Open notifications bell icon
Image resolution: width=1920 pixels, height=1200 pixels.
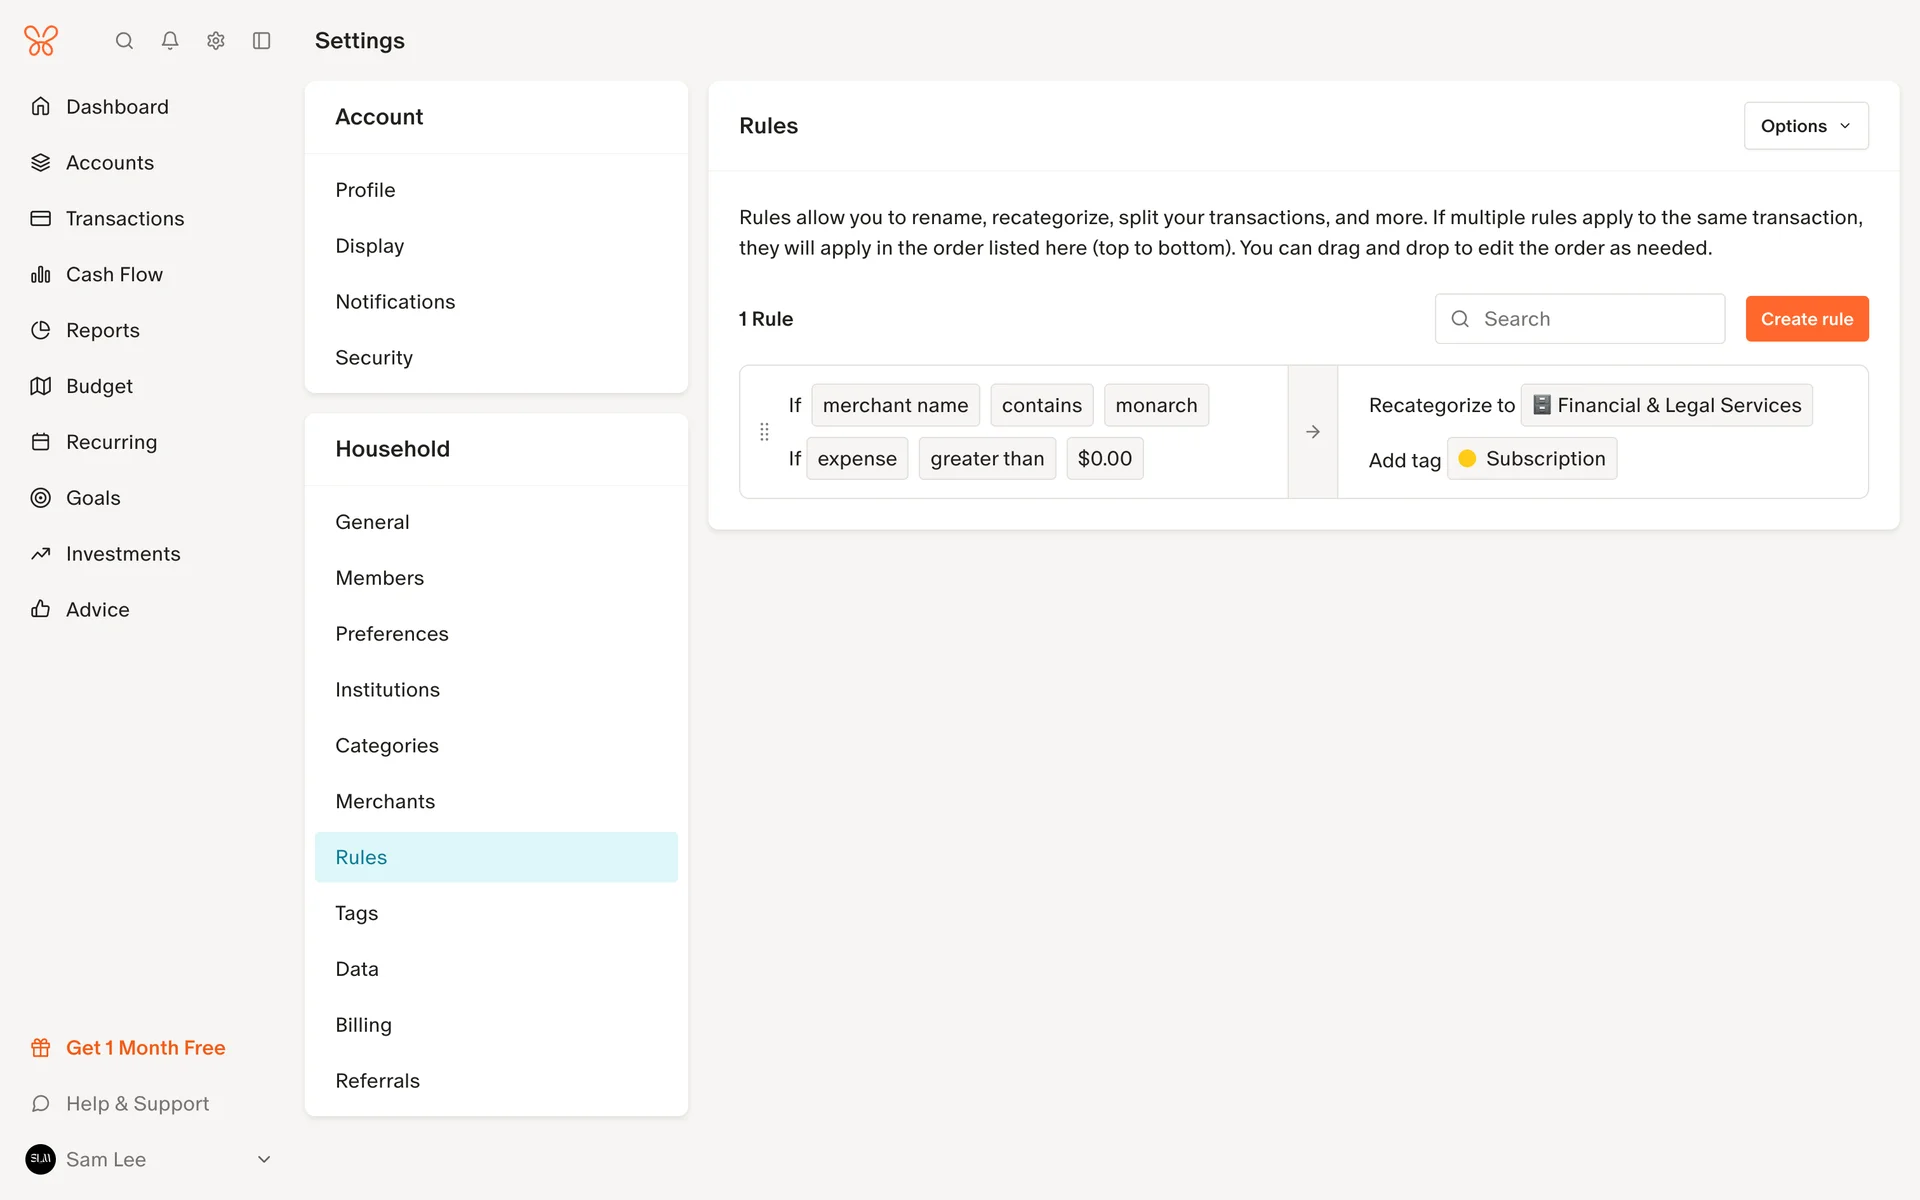point(170,41)
